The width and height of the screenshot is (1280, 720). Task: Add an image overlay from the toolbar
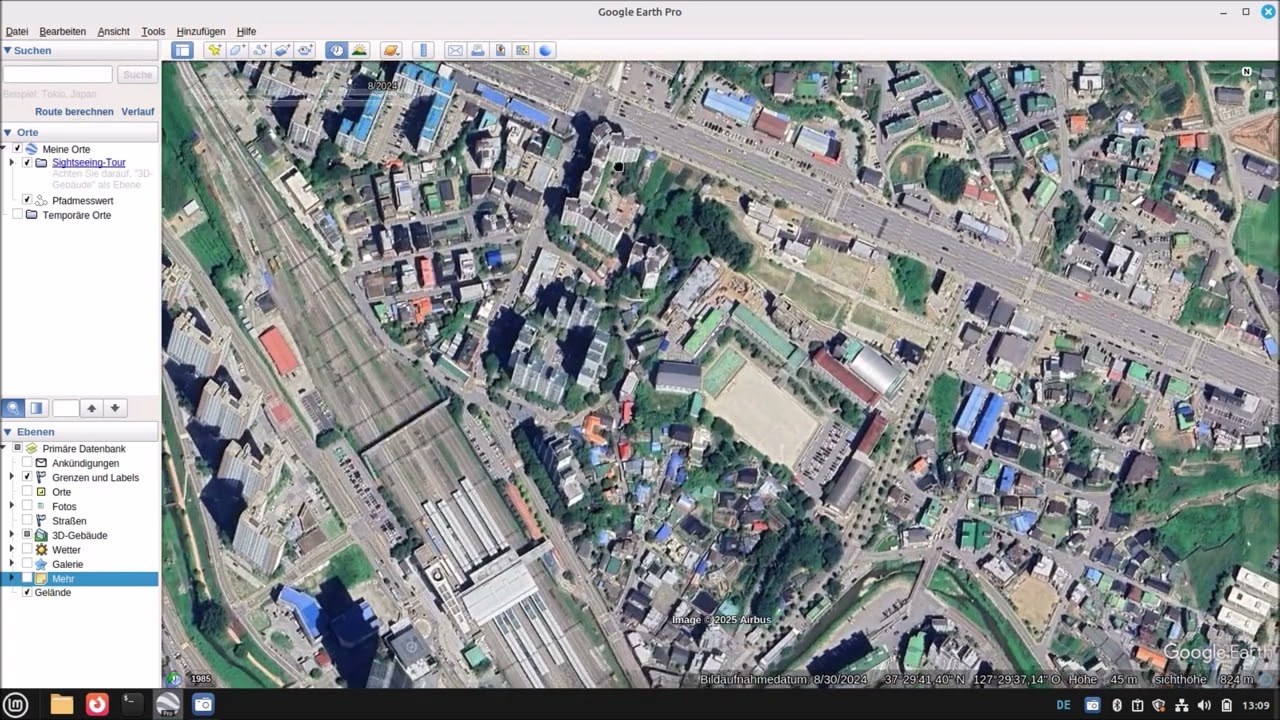tap(283, 50)
